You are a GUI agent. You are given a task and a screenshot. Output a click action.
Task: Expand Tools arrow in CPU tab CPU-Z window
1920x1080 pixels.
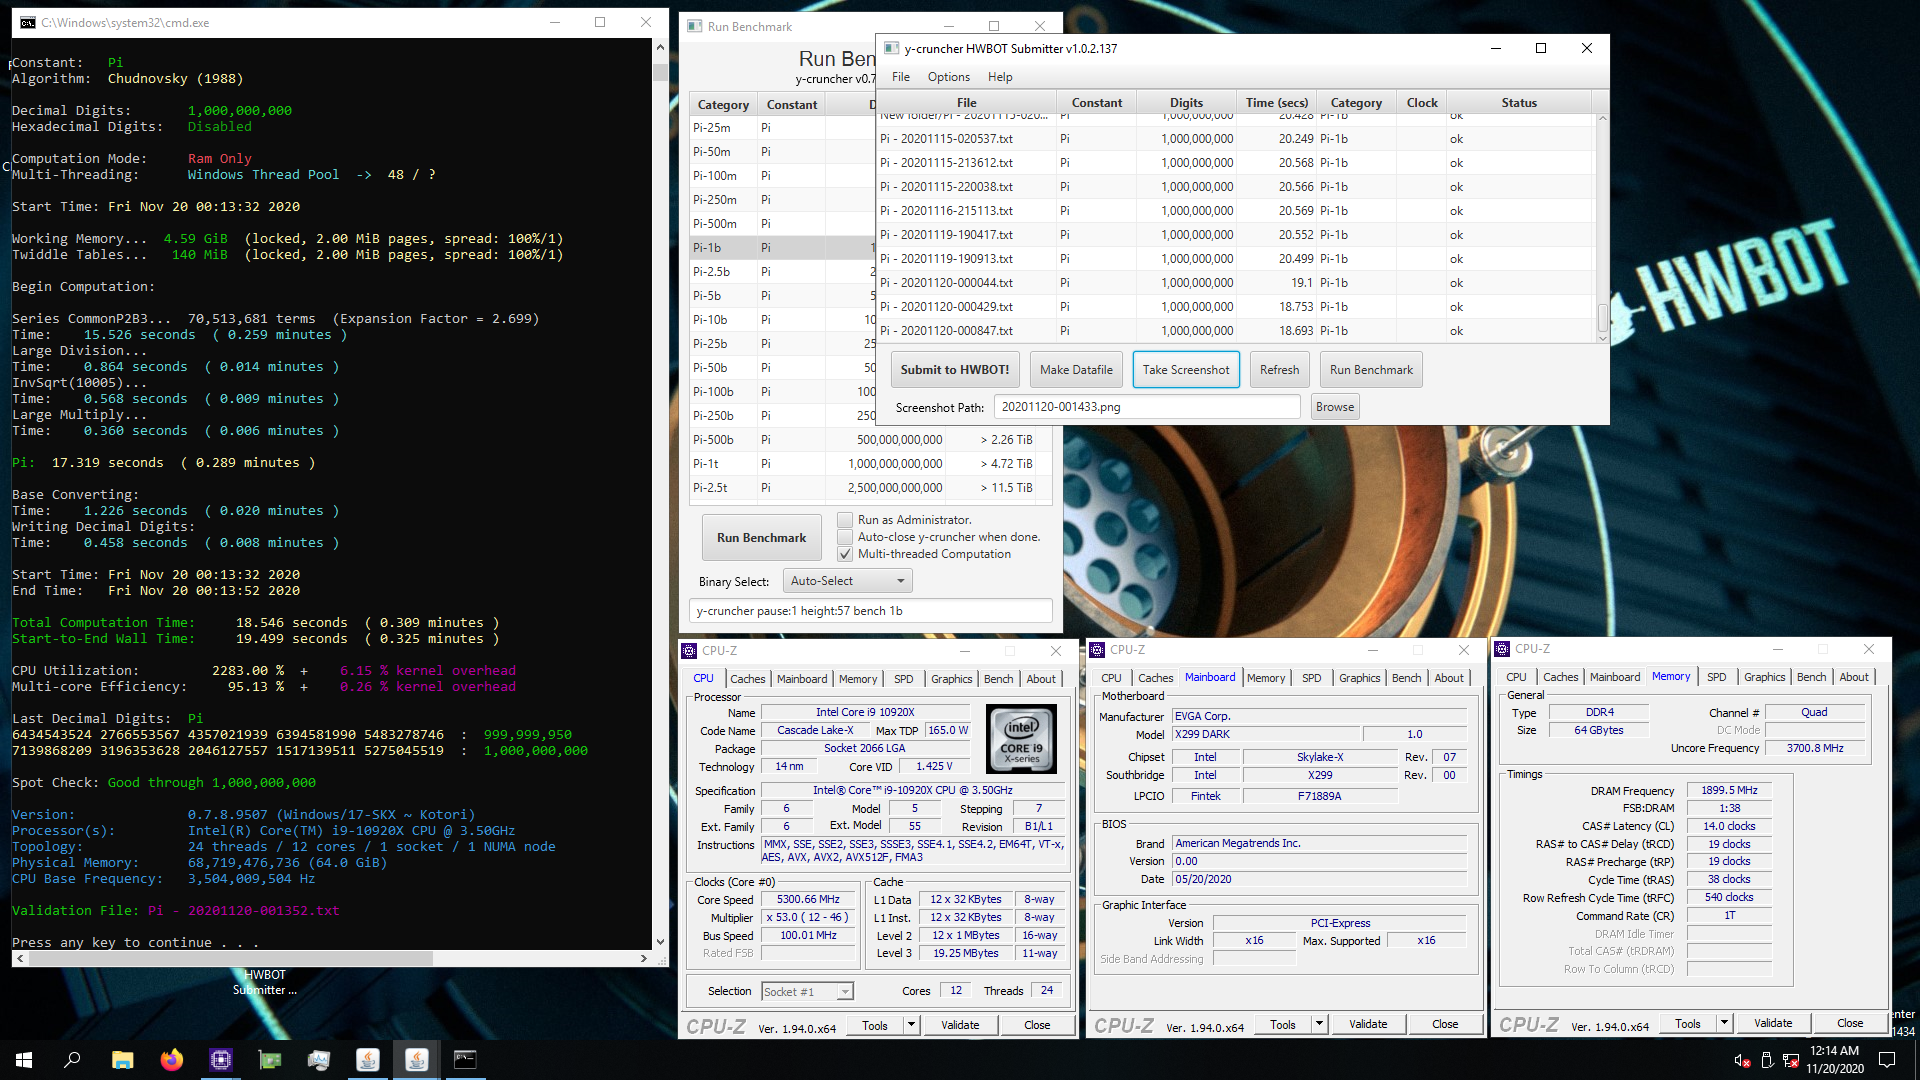coord(911,1025)
